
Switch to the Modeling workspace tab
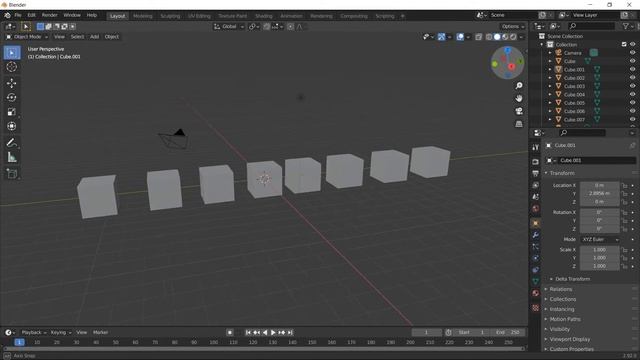click(x=142, y=16)
